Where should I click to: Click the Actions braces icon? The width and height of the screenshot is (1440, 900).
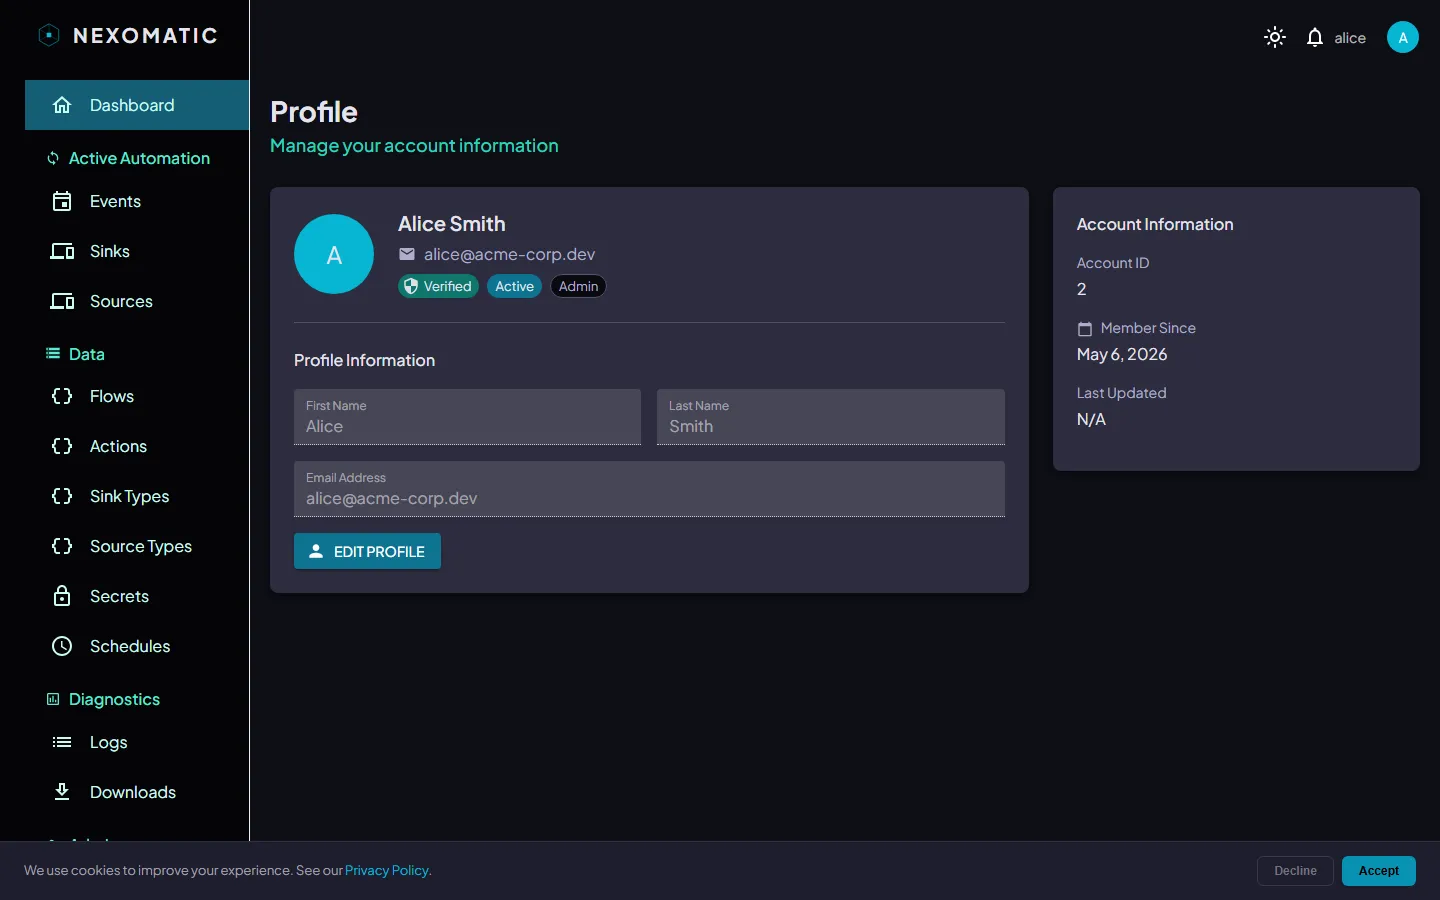click(62, 446)
